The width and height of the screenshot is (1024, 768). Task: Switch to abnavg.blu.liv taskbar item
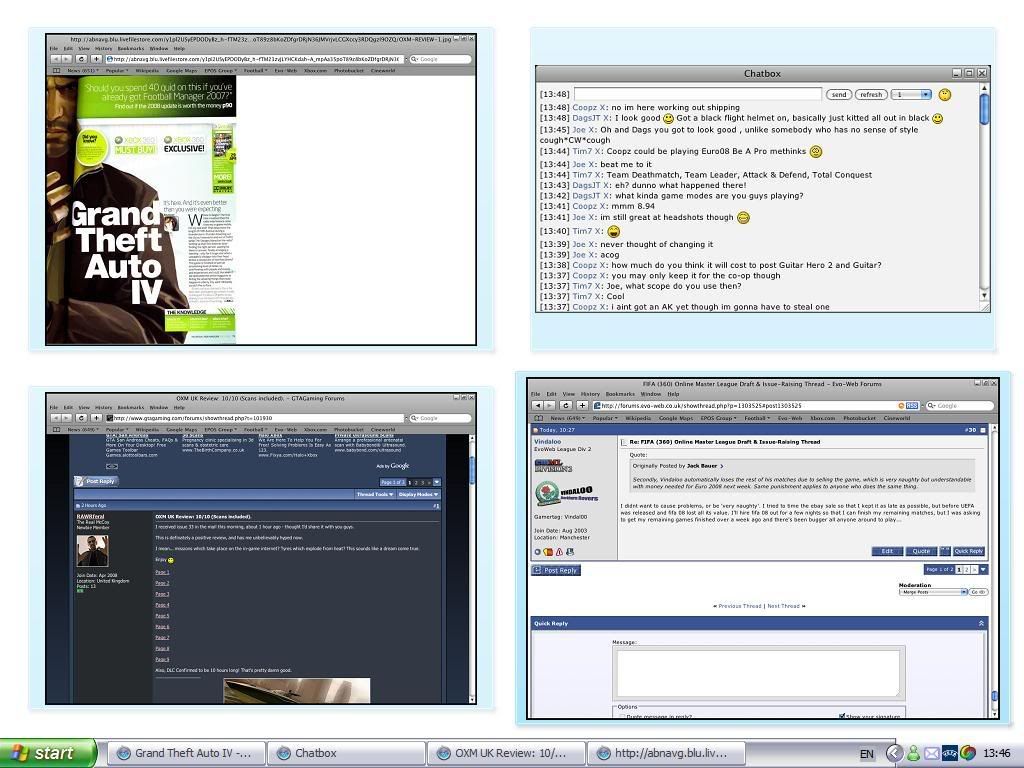[667, 753]
